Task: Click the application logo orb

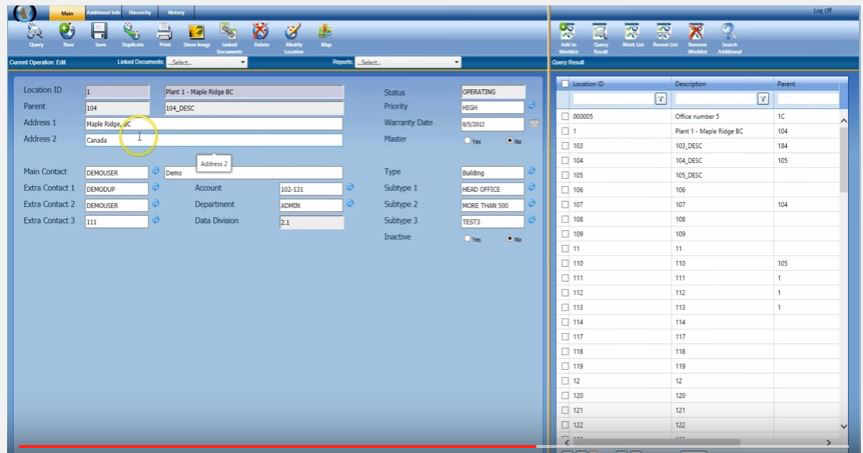Action: tap(25, 12)
